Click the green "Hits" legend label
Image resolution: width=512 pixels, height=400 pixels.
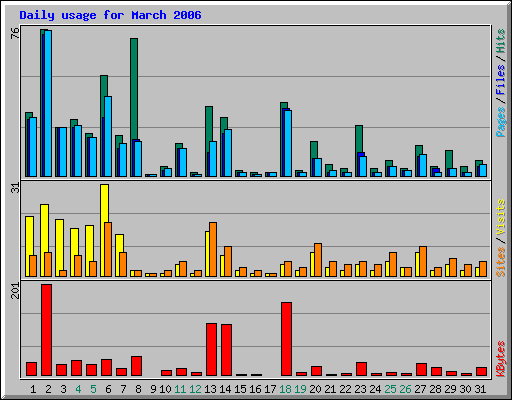point(501,41)
